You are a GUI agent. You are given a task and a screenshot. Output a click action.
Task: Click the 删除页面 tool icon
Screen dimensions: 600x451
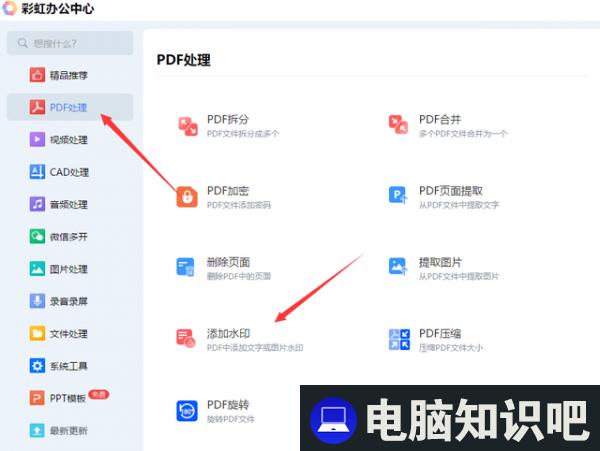[186, 267]
